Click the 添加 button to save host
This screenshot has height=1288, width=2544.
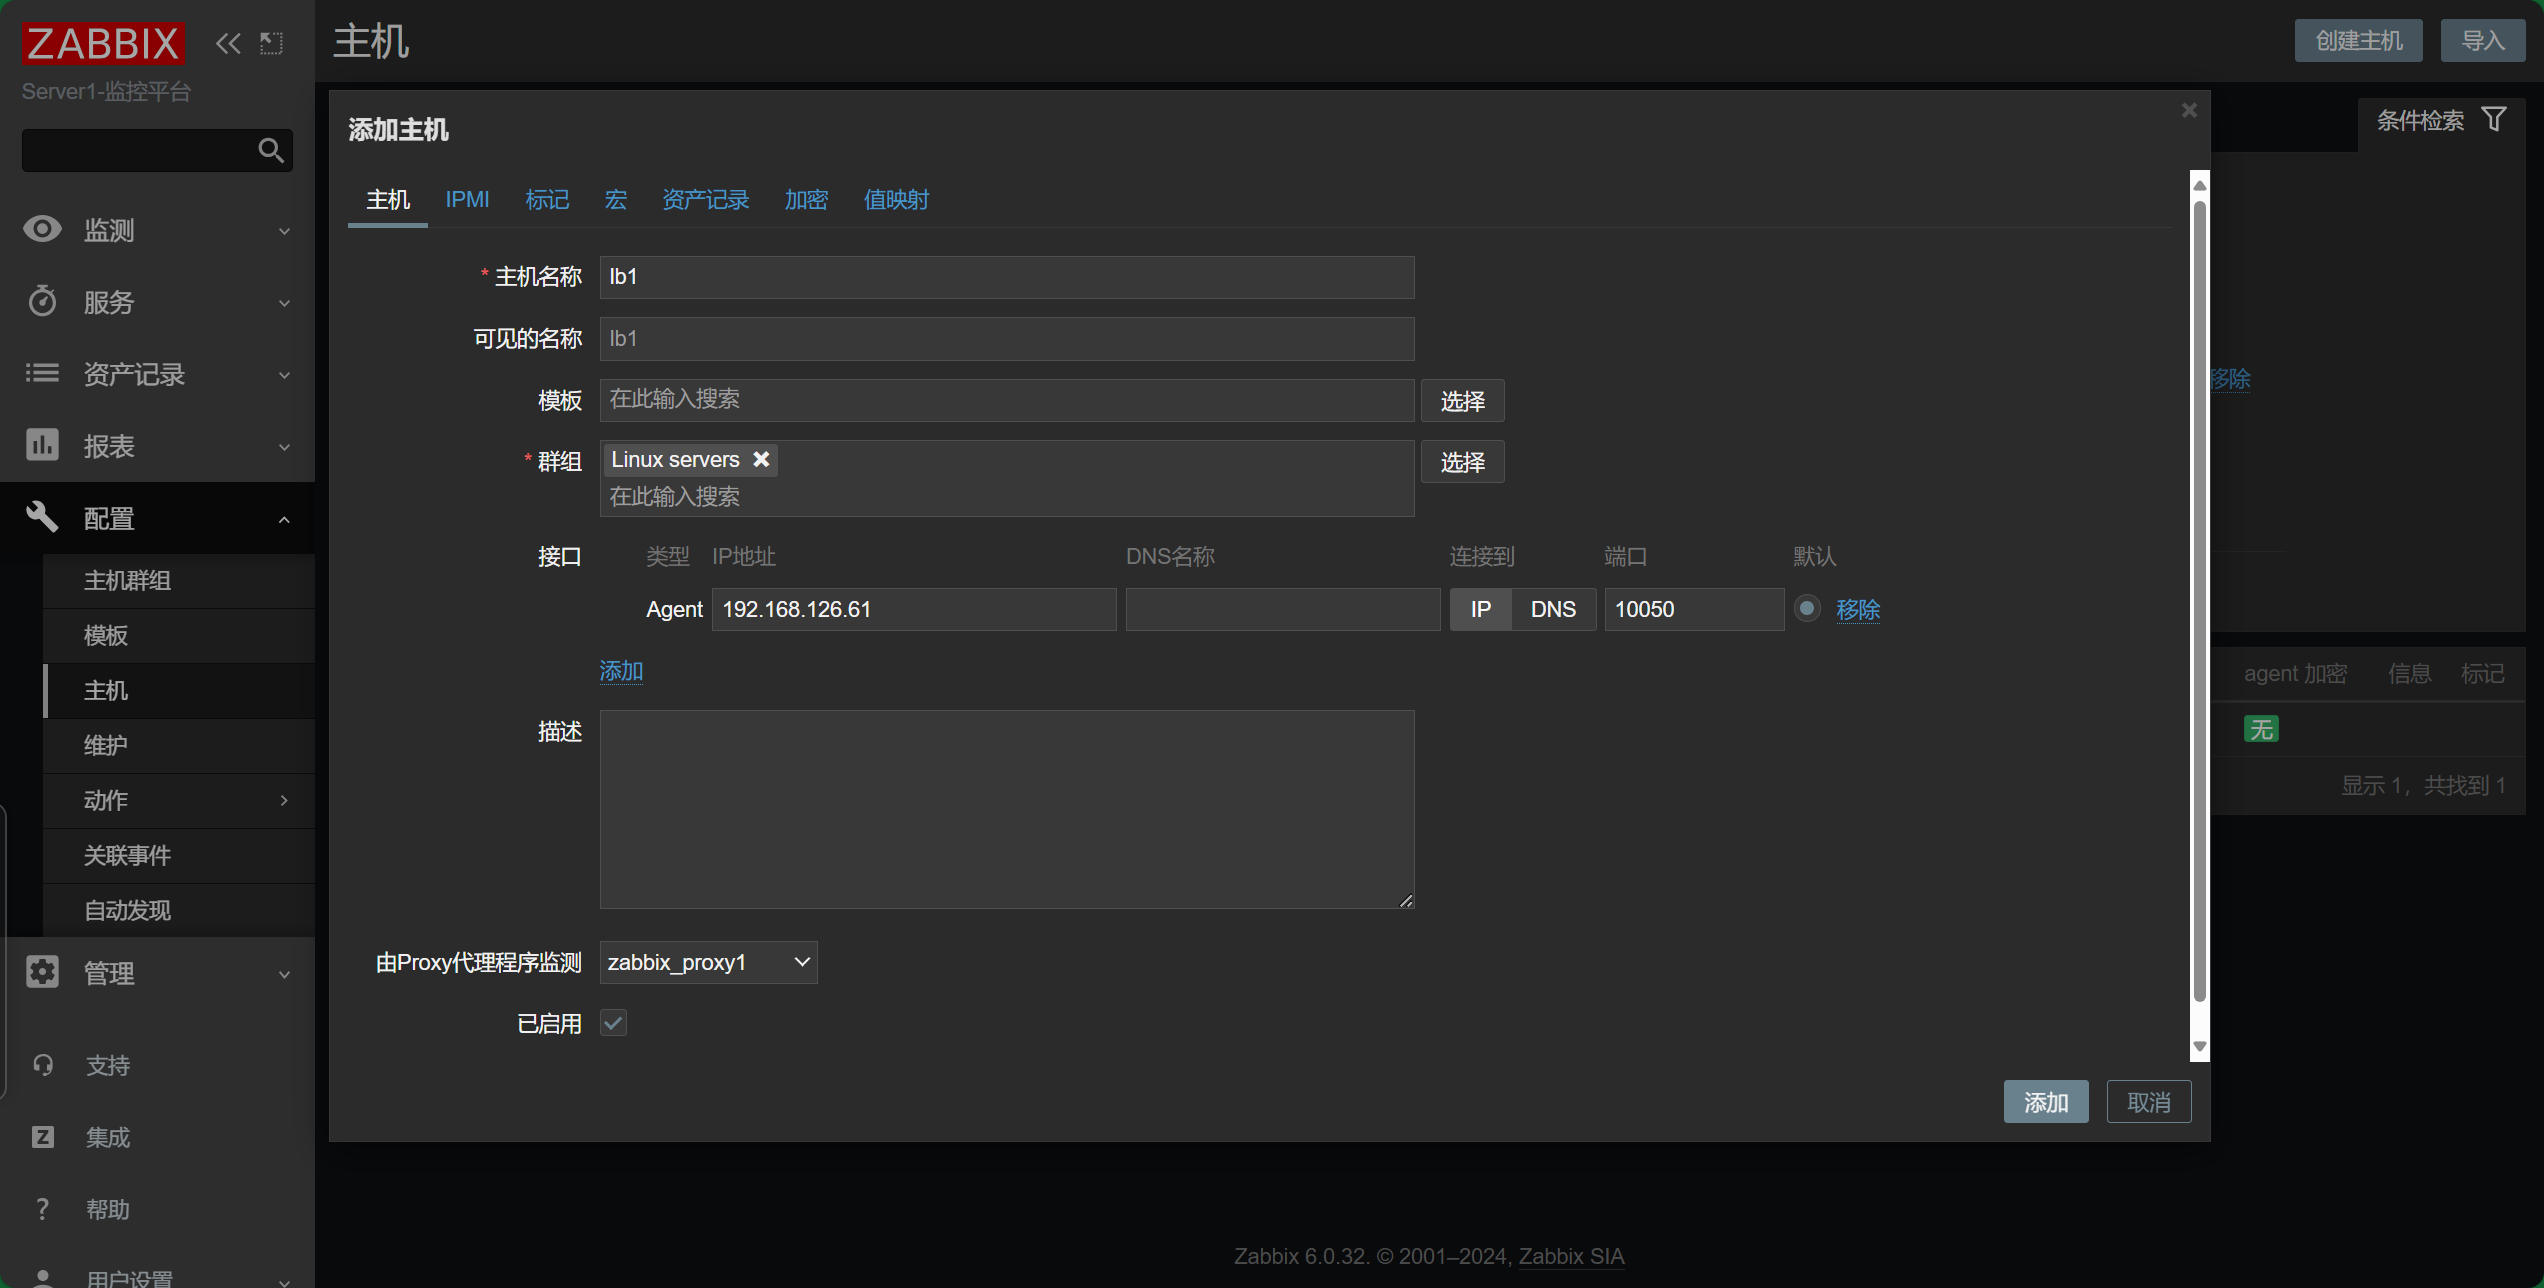coord(2046,1102)
